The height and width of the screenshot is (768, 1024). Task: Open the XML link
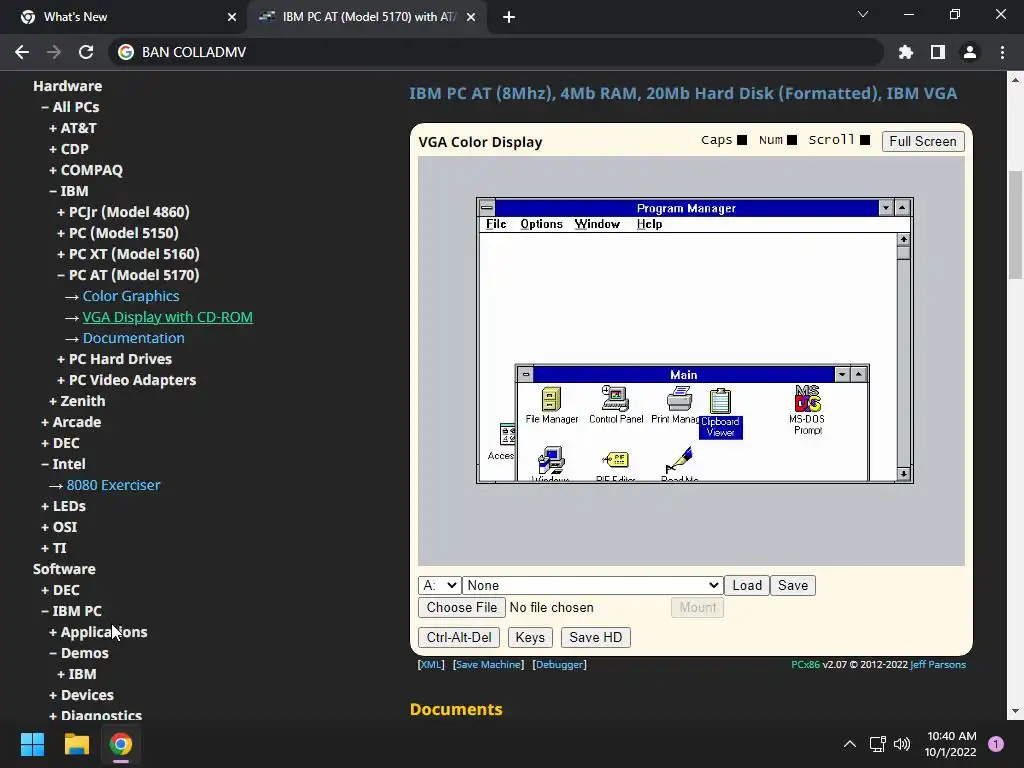pos(430,664)
